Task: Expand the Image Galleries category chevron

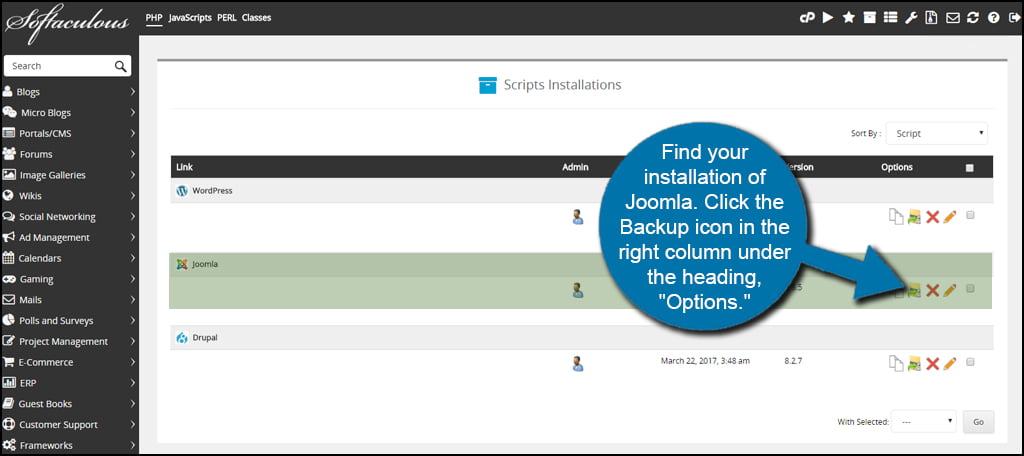Action: pyautogui.click(x=133, y=175)
